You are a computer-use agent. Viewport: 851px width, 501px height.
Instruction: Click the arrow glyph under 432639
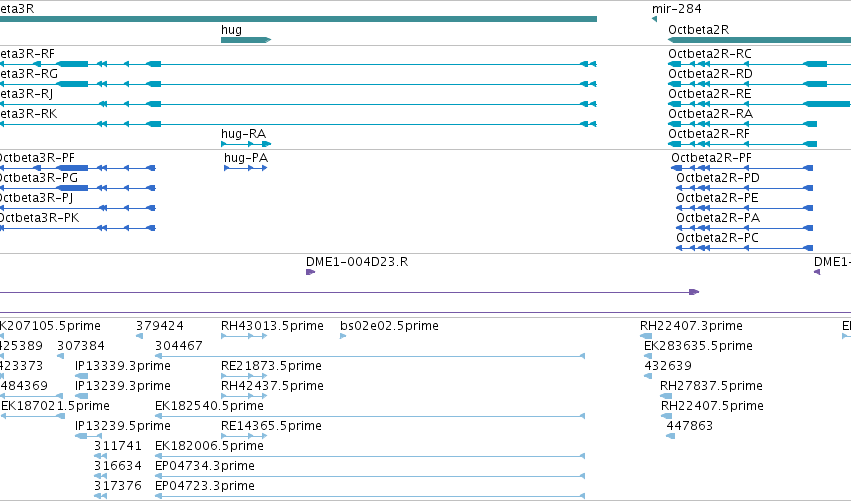pyautogui.click(x=648, y=376)
